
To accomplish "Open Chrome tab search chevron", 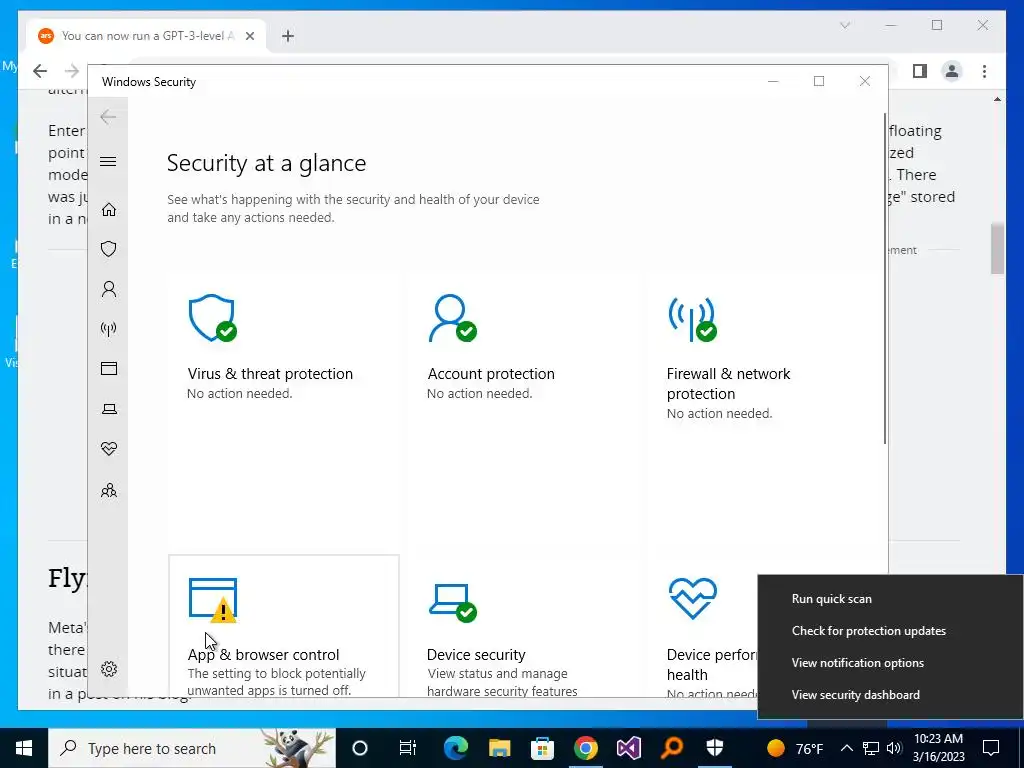I will 844,25.
